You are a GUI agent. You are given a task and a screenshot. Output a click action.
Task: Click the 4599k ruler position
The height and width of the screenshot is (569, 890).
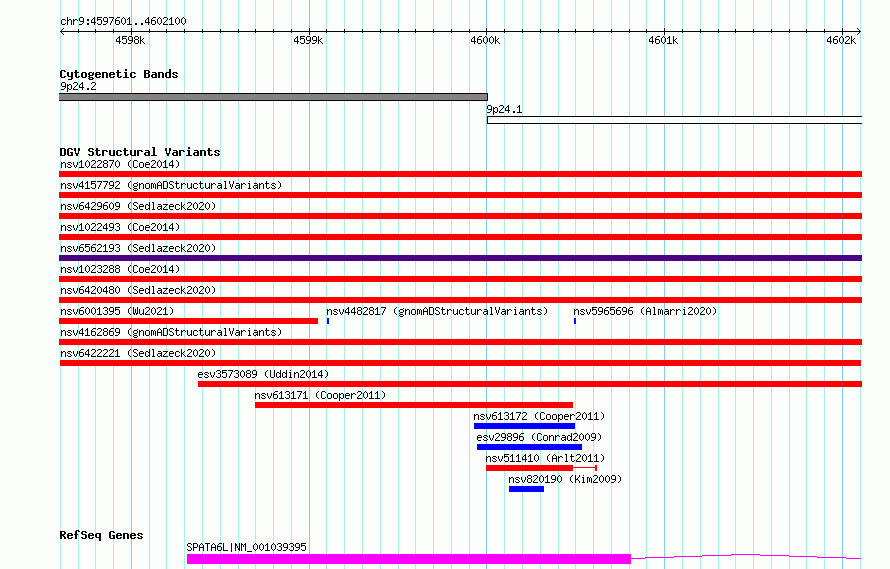click(x=308, y=40)
